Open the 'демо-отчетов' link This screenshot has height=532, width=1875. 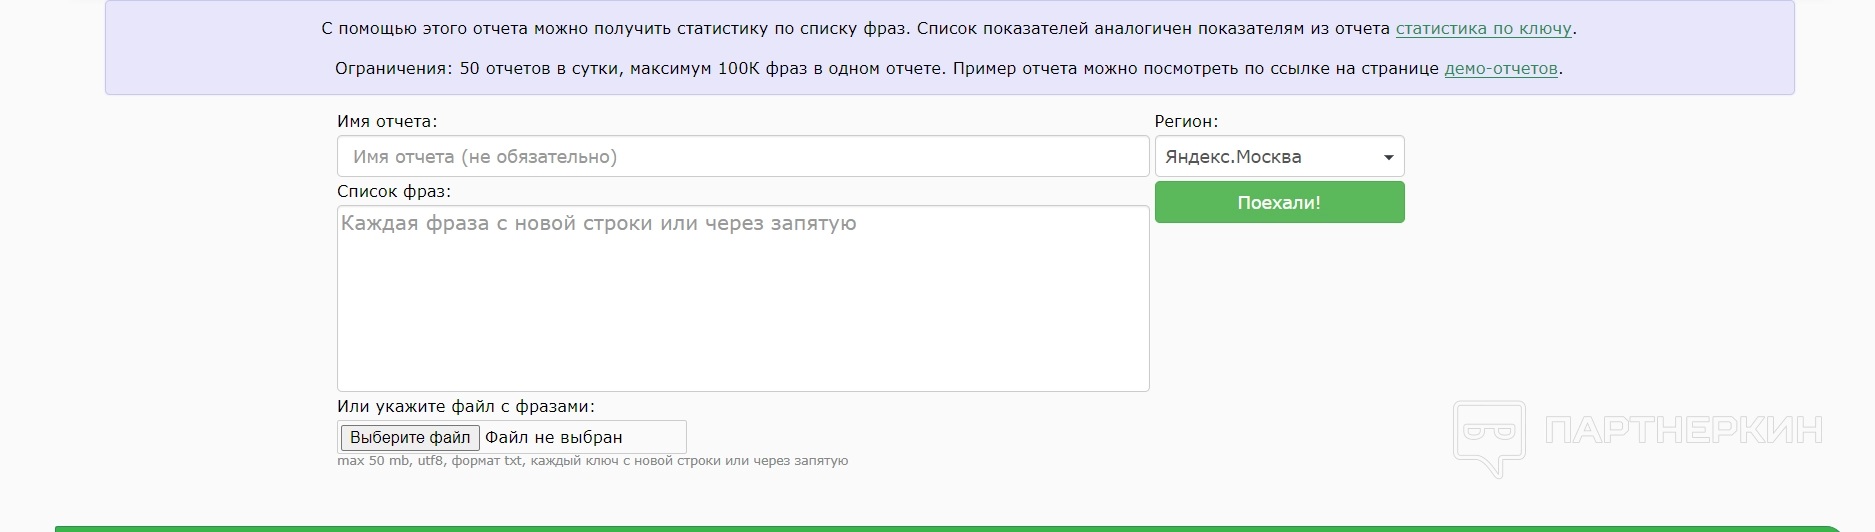(x=1501, y=69)
